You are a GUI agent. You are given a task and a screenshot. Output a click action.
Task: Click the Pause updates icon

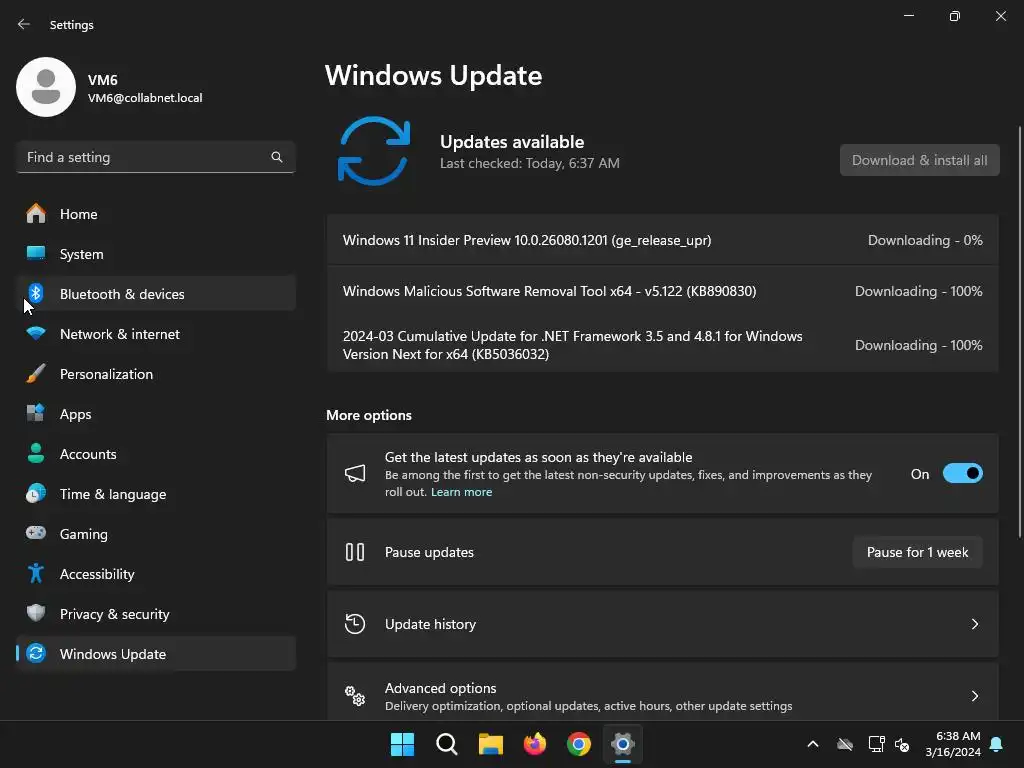355,552
